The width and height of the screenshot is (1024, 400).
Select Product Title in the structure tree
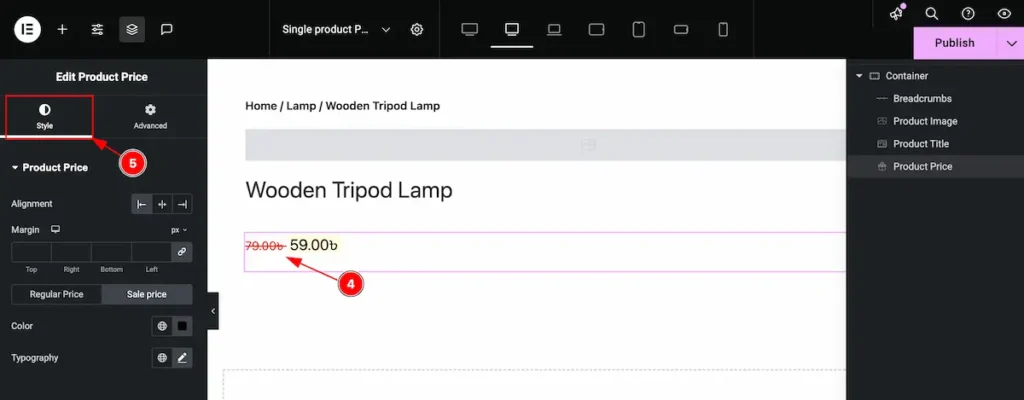coord(920,144)
